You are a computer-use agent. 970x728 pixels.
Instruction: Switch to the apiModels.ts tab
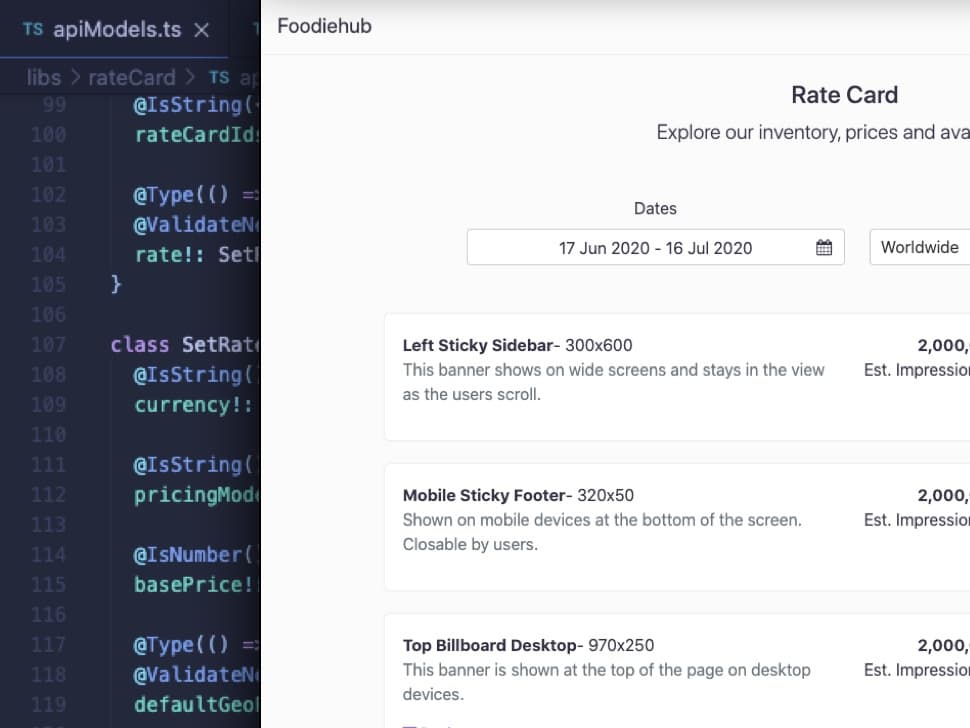pyautogui.click(x=116, y=30)
